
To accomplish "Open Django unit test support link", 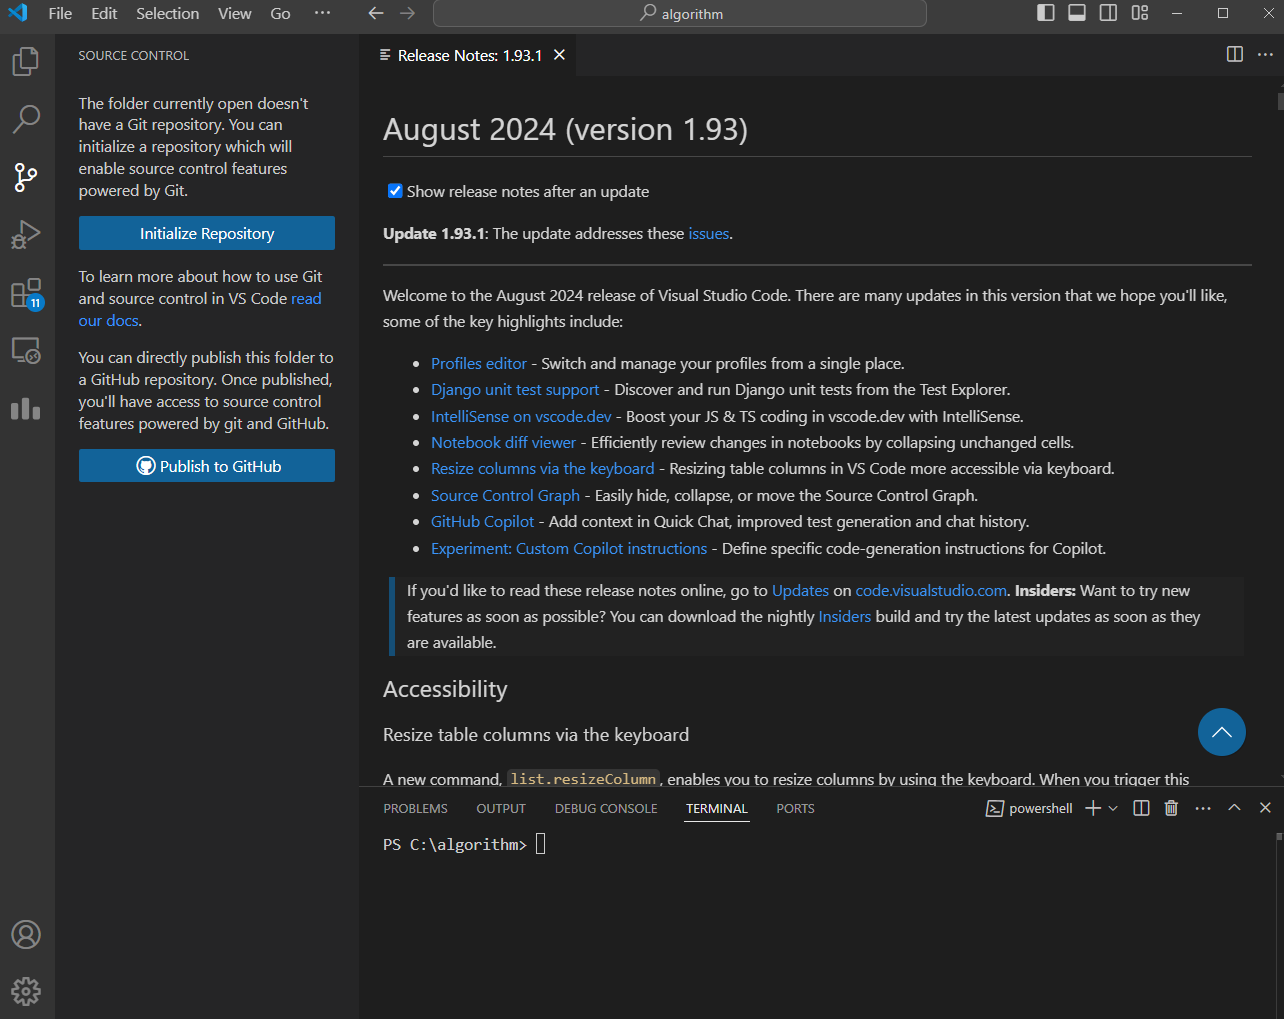I will [x=515, y=389].
